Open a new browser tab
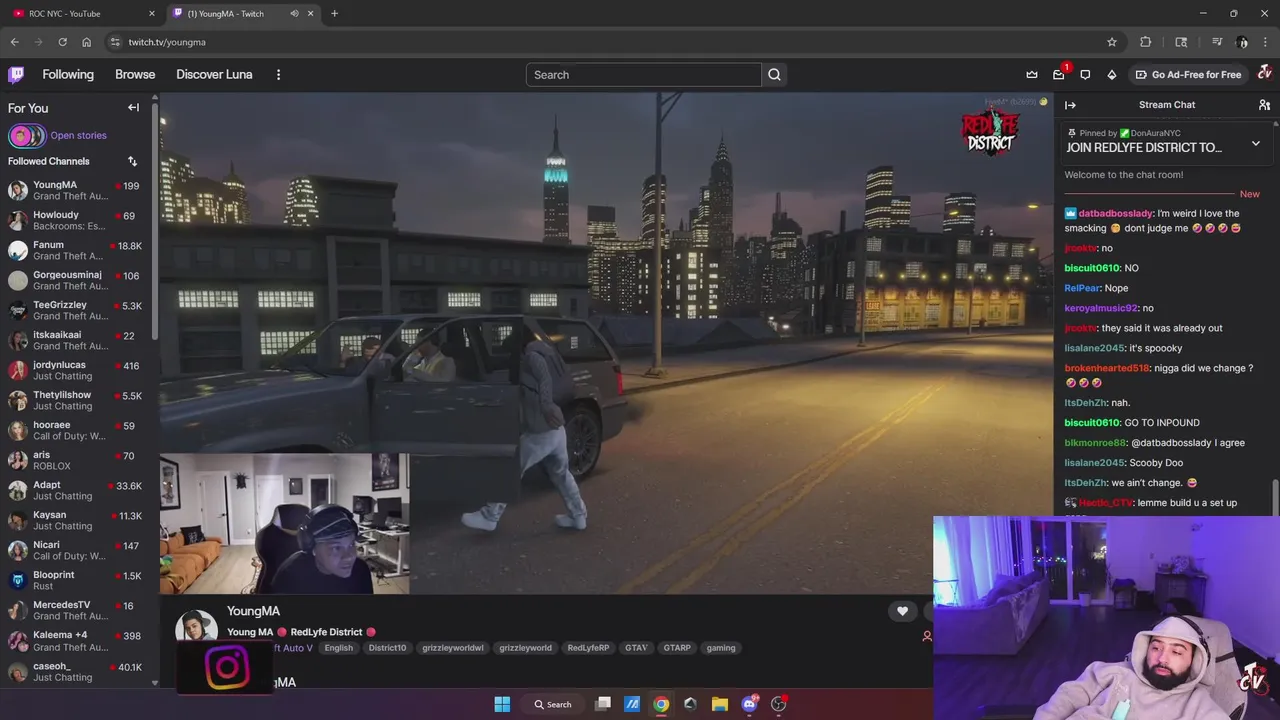The image size is (1280, 720). point(334,13)
